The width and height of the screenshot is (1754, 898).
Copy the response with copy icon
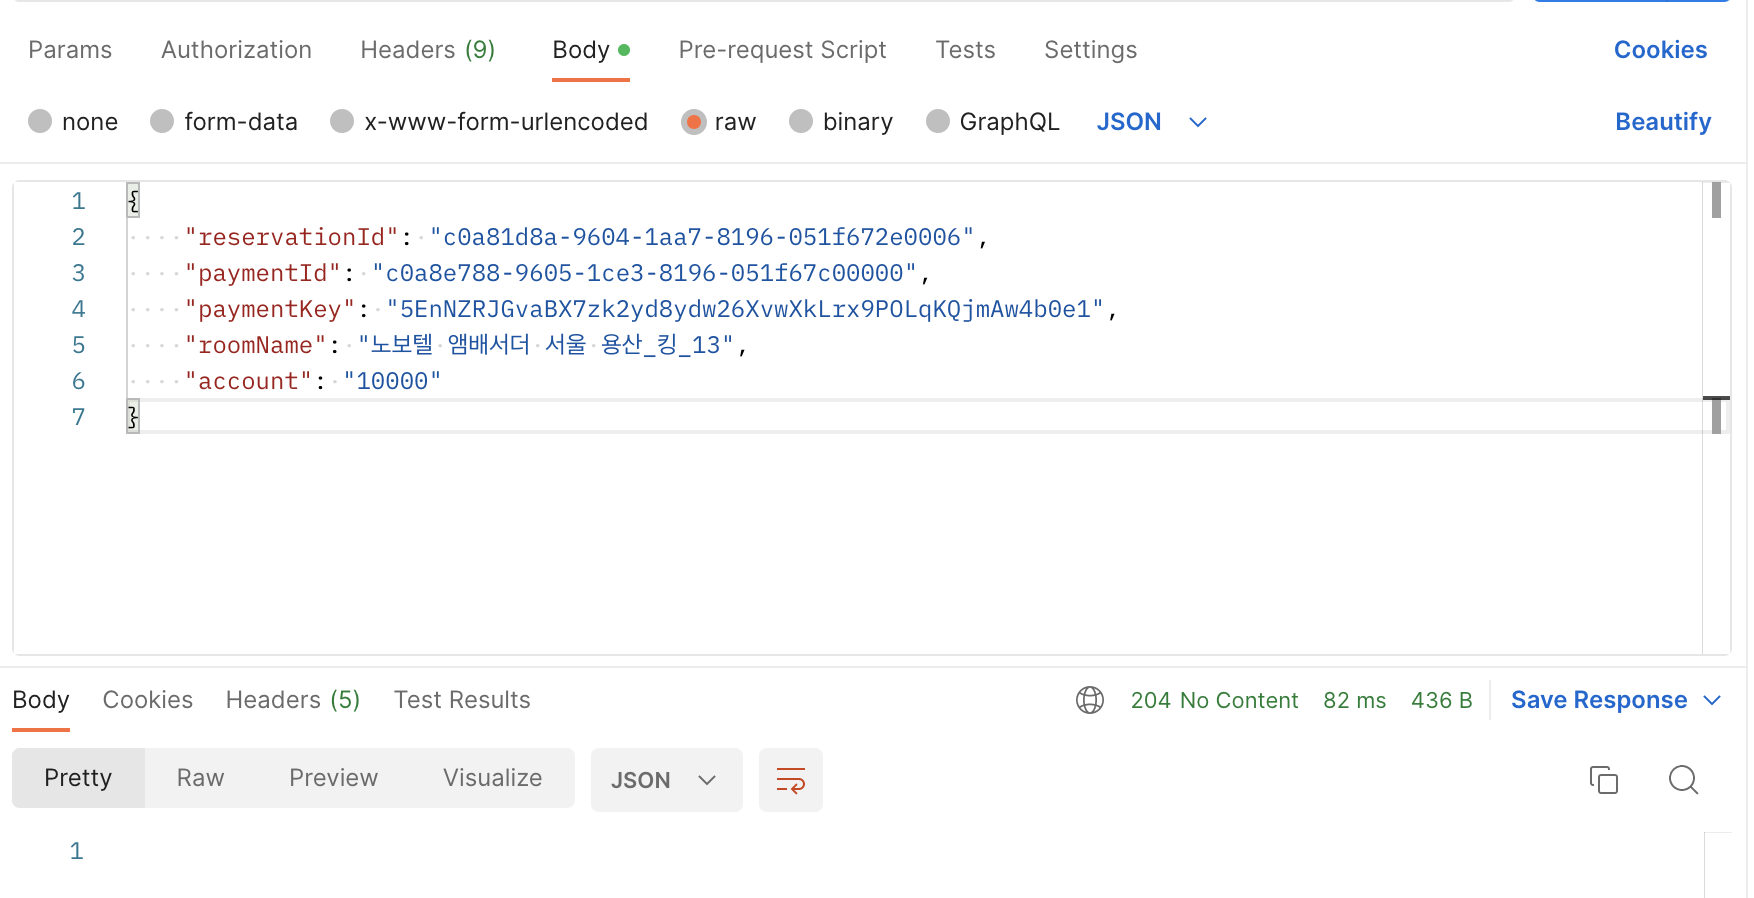pos(1604,780)
